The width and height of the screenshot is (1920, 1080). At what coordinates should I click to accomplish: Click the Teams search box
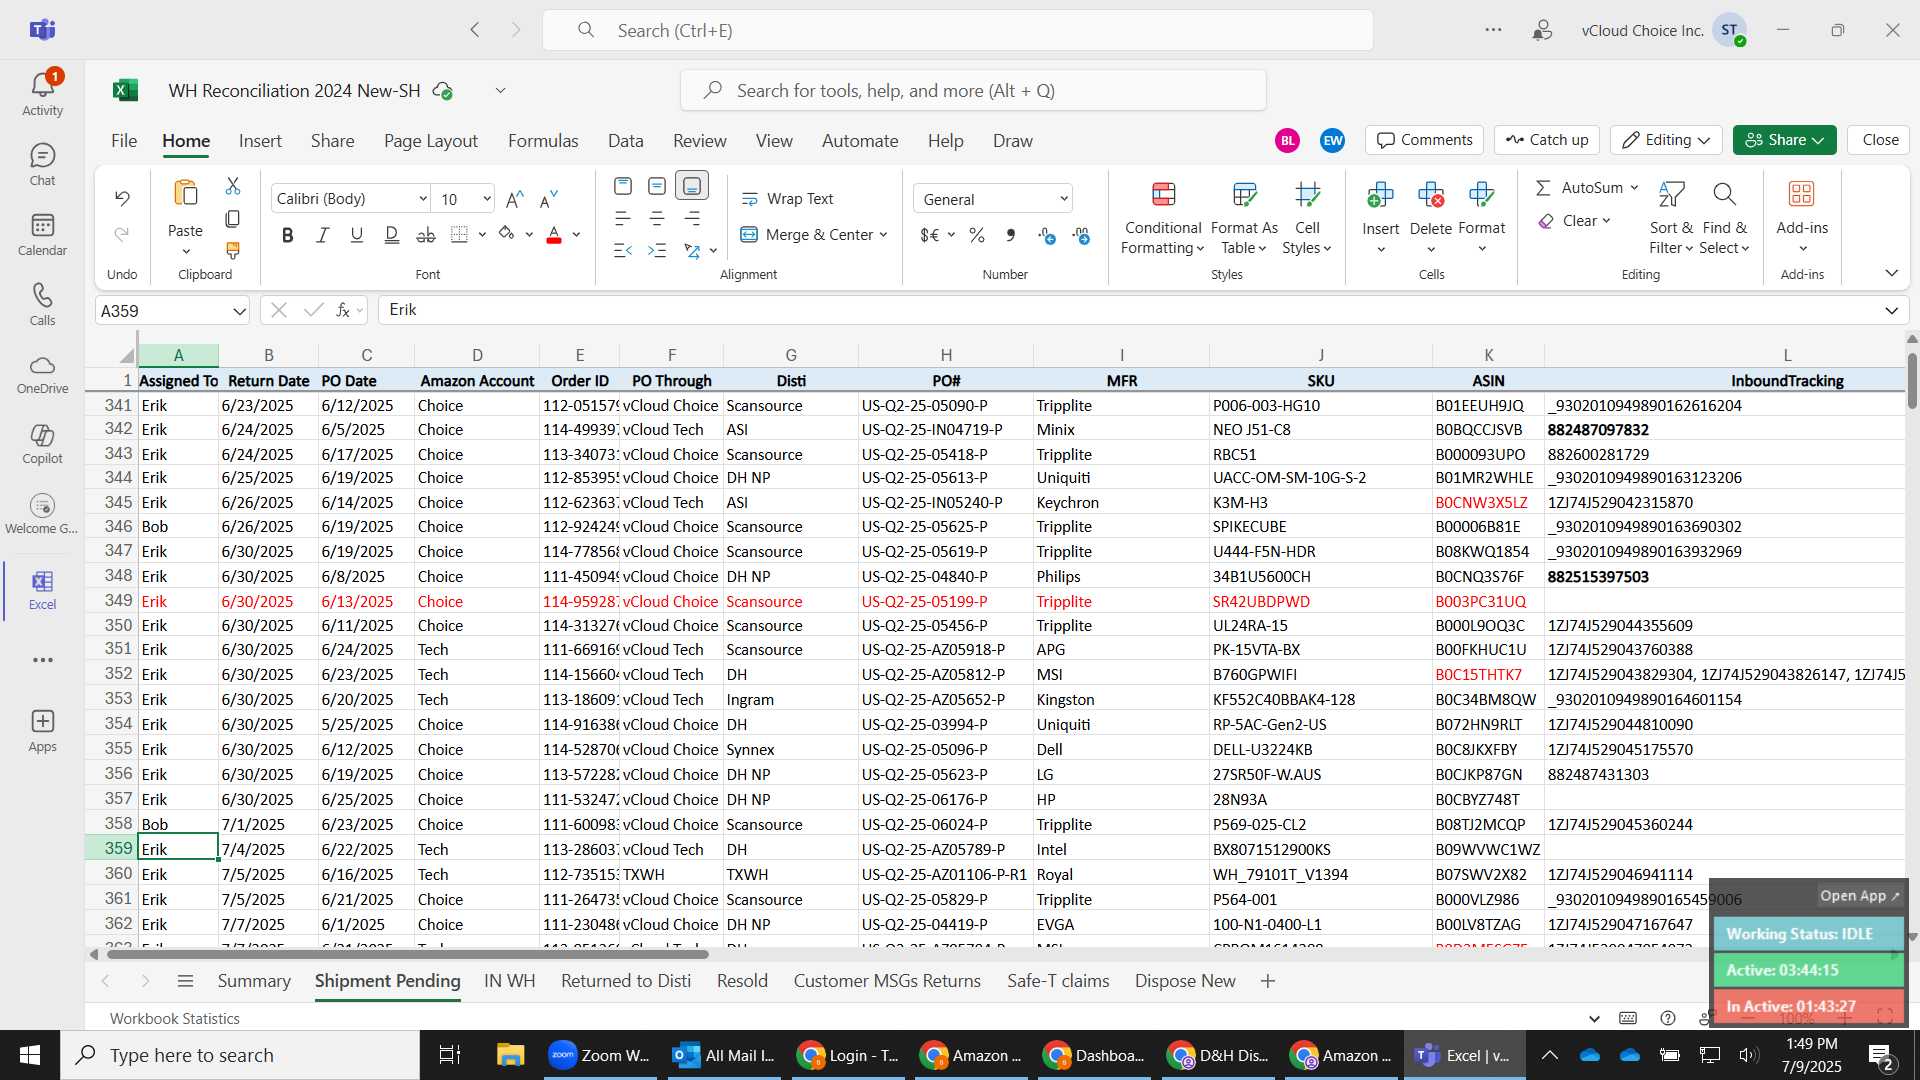click(958, 30)
